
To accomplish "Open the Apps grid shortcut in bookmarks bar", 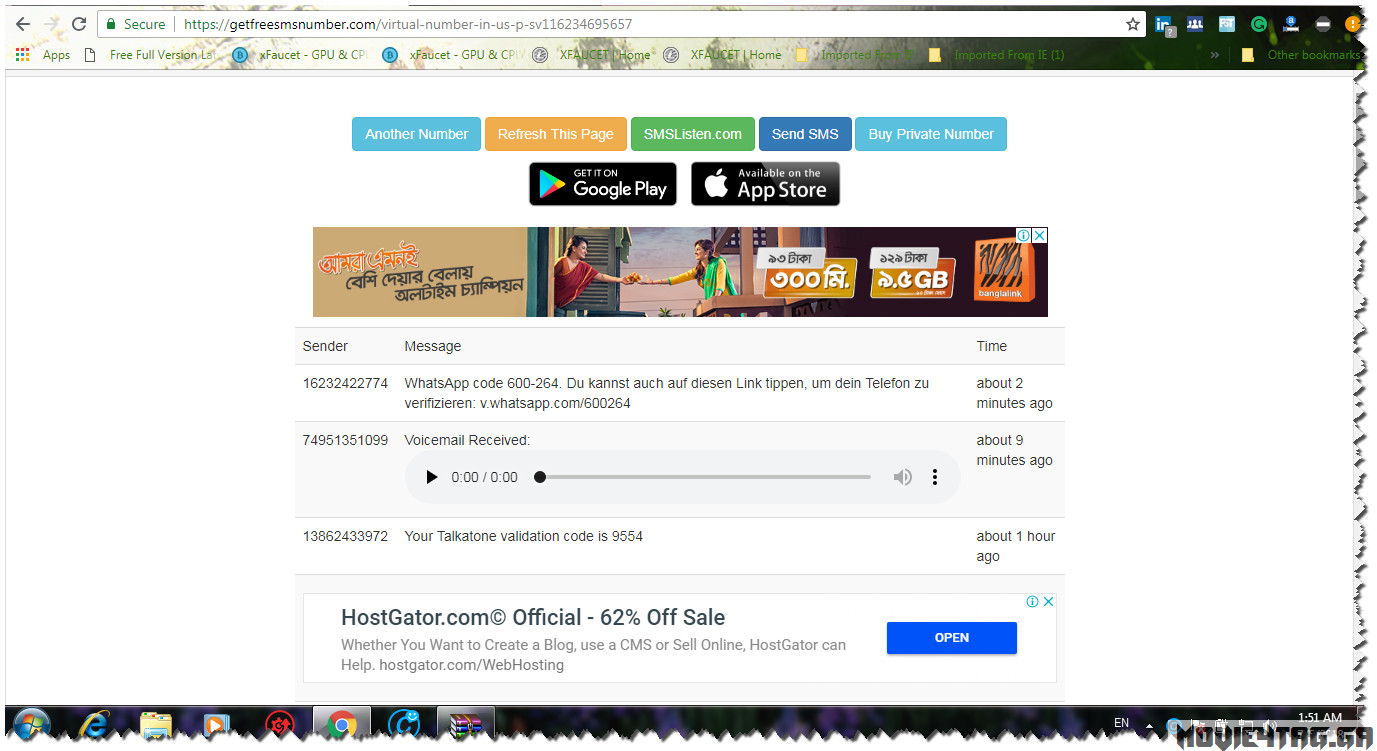I will click(x=43, y=55).
